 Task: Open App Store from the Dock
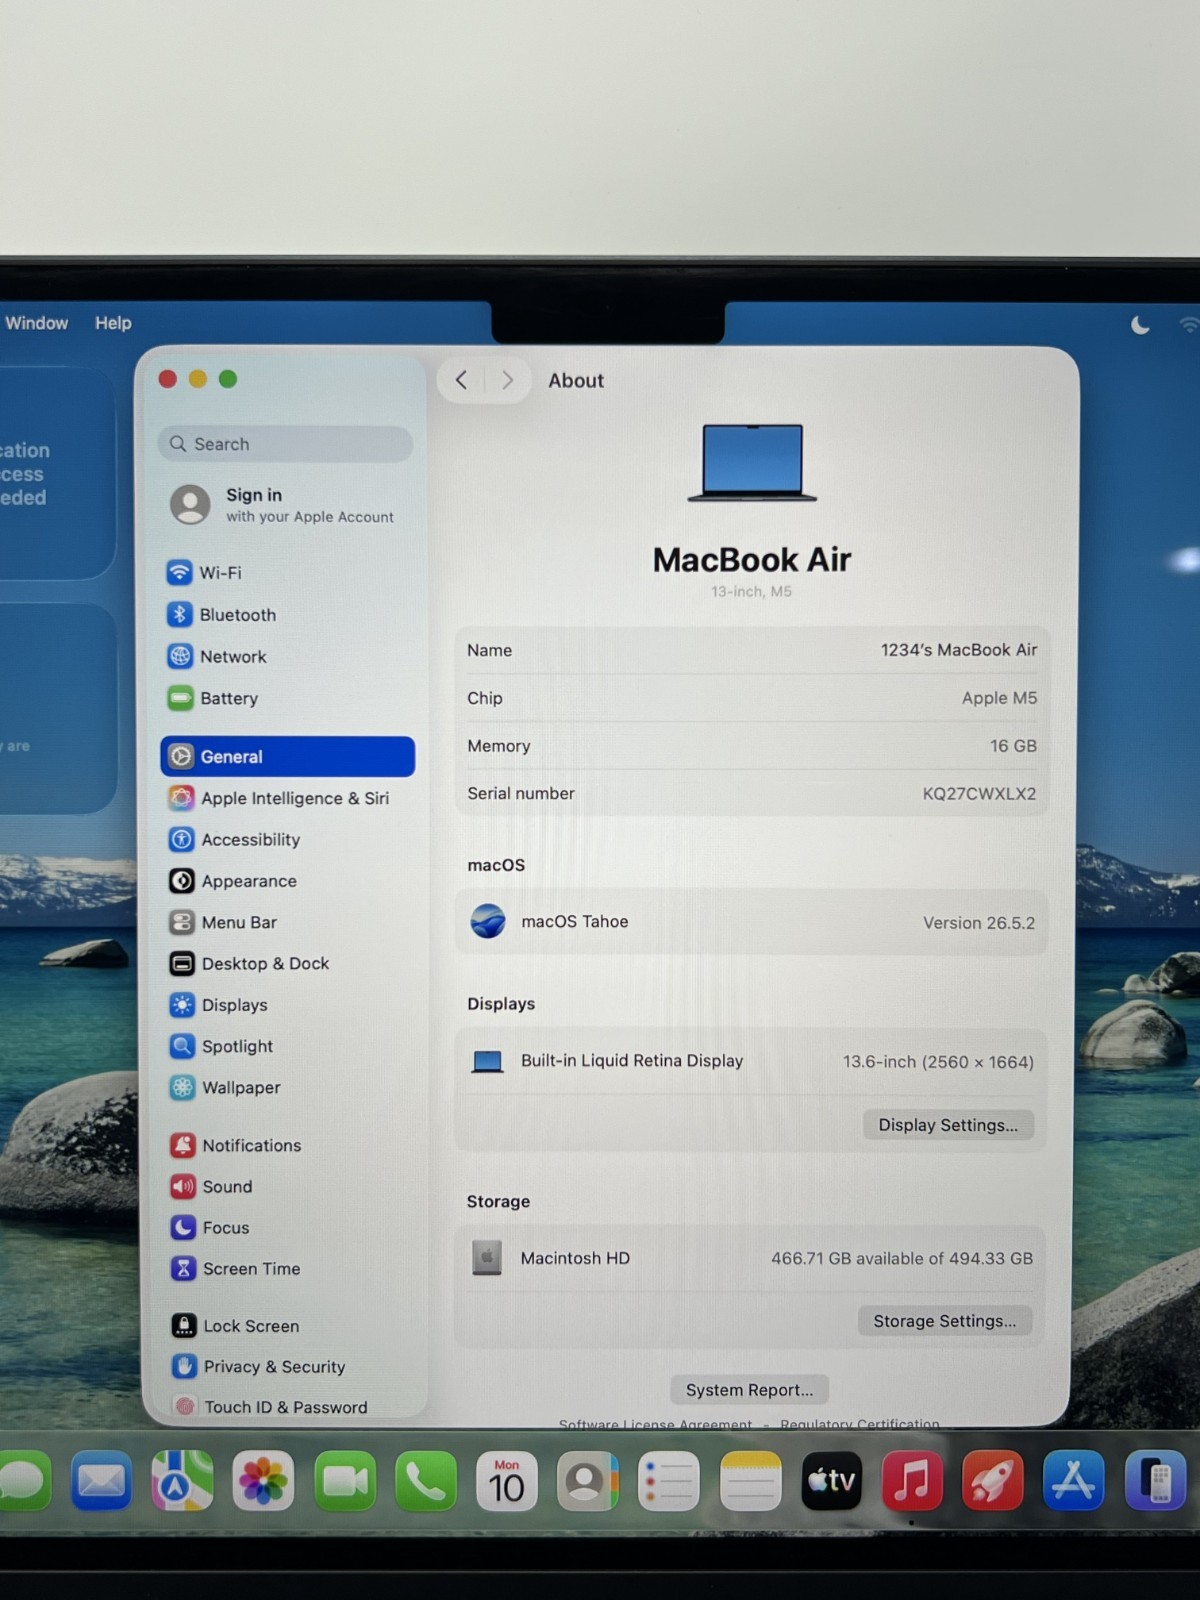1074,1481
